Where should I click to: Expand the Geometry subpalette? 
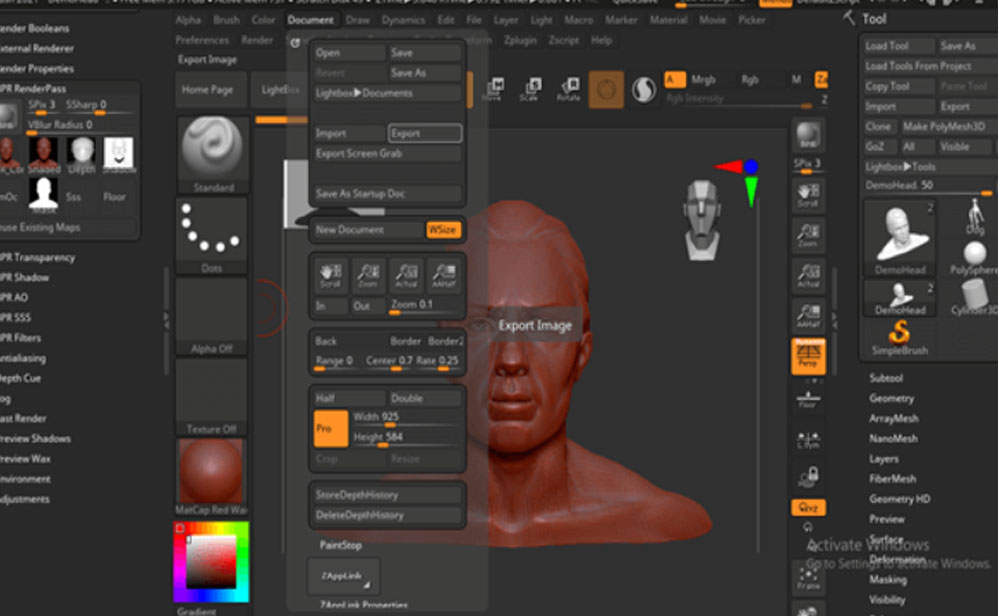[x=891, y=398]
